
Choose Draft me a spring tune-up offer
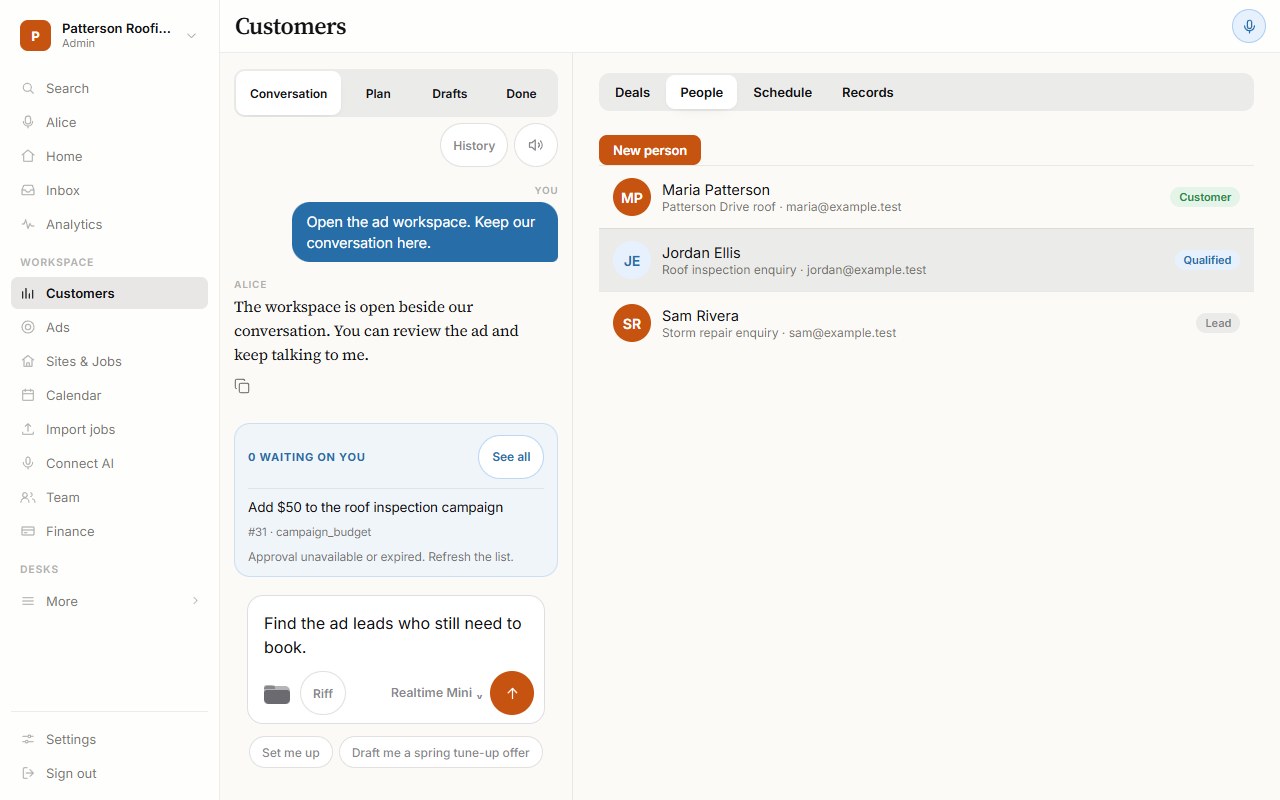[x=441, y=752]
